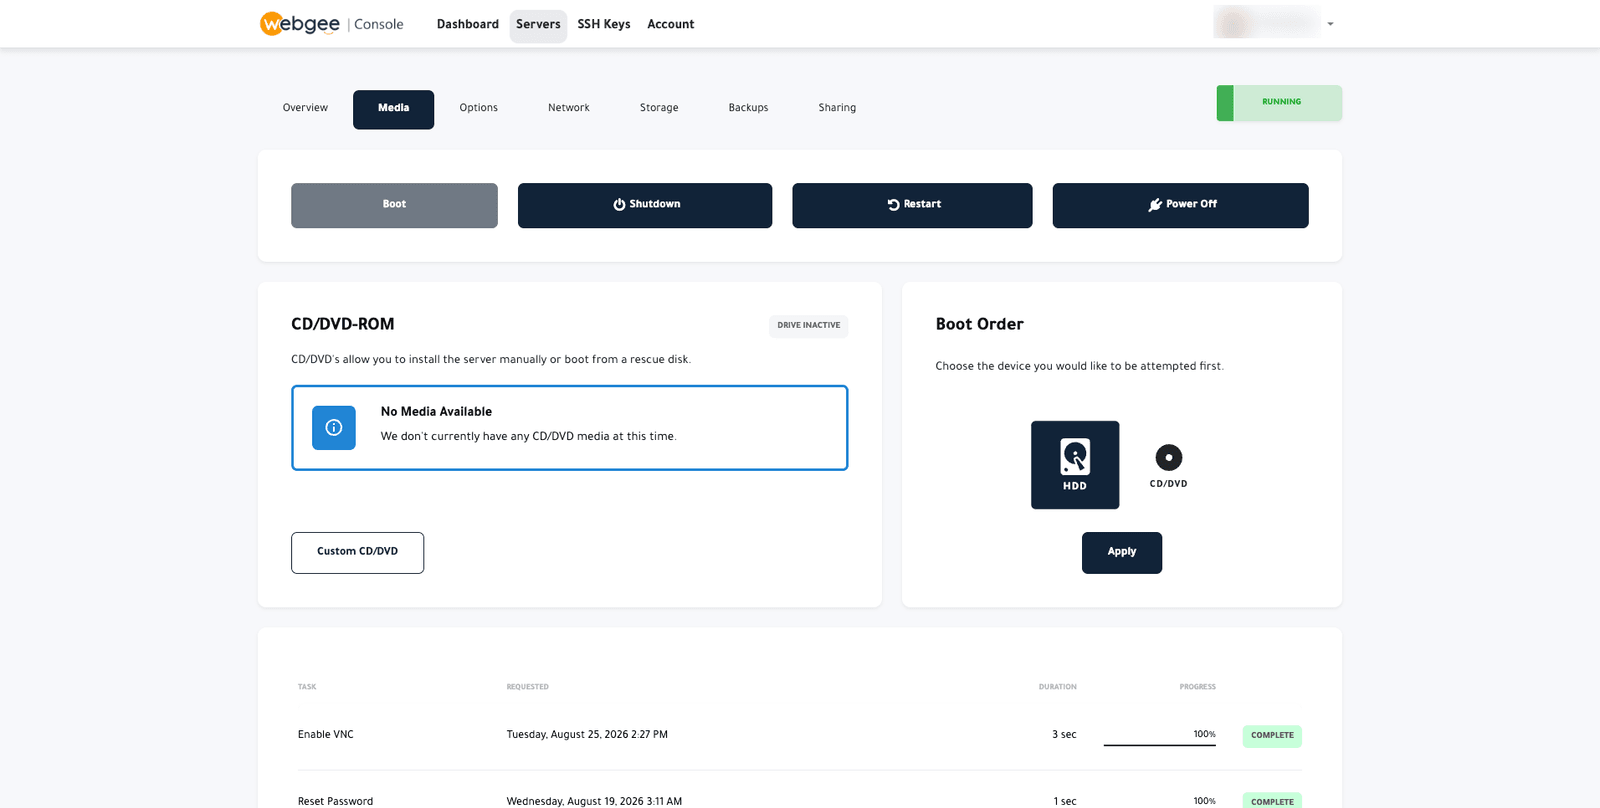This screenshot has height=808, width=1600.
Task: Click the blurred user profile area
Action: point(1267,22)
